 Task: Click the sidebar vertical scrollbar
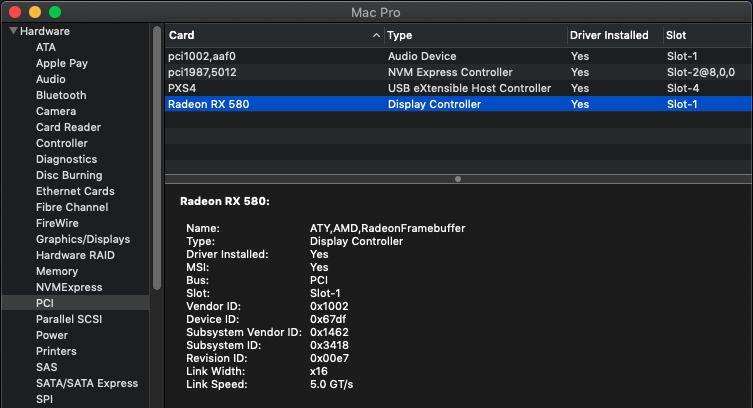157,150
